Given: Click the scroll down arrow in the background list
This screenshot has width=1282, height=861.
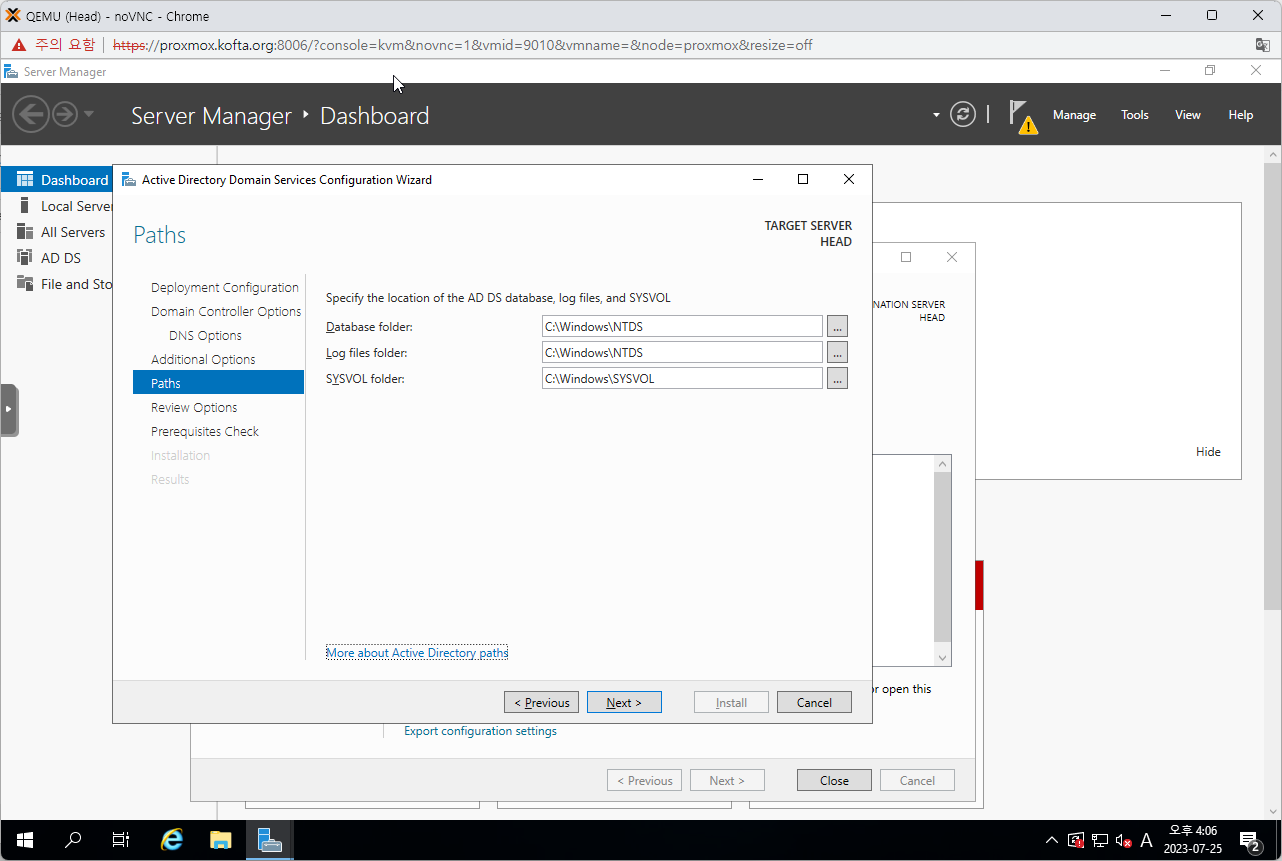Looking at the screenshot, I should pos(942,657).
